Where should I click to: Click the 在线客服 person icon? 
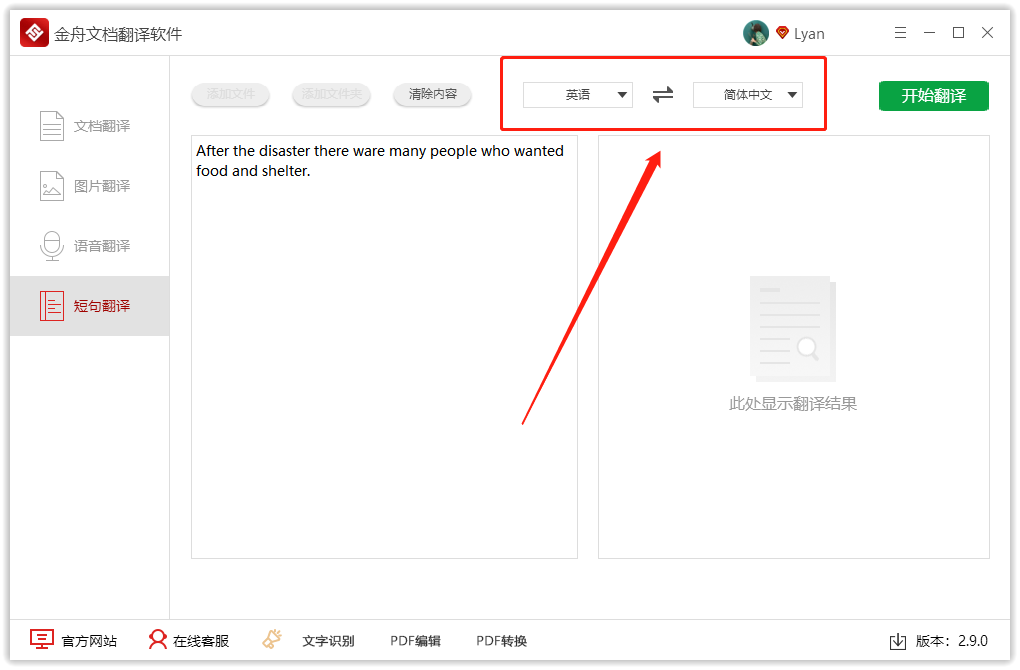tap(157, 639)
